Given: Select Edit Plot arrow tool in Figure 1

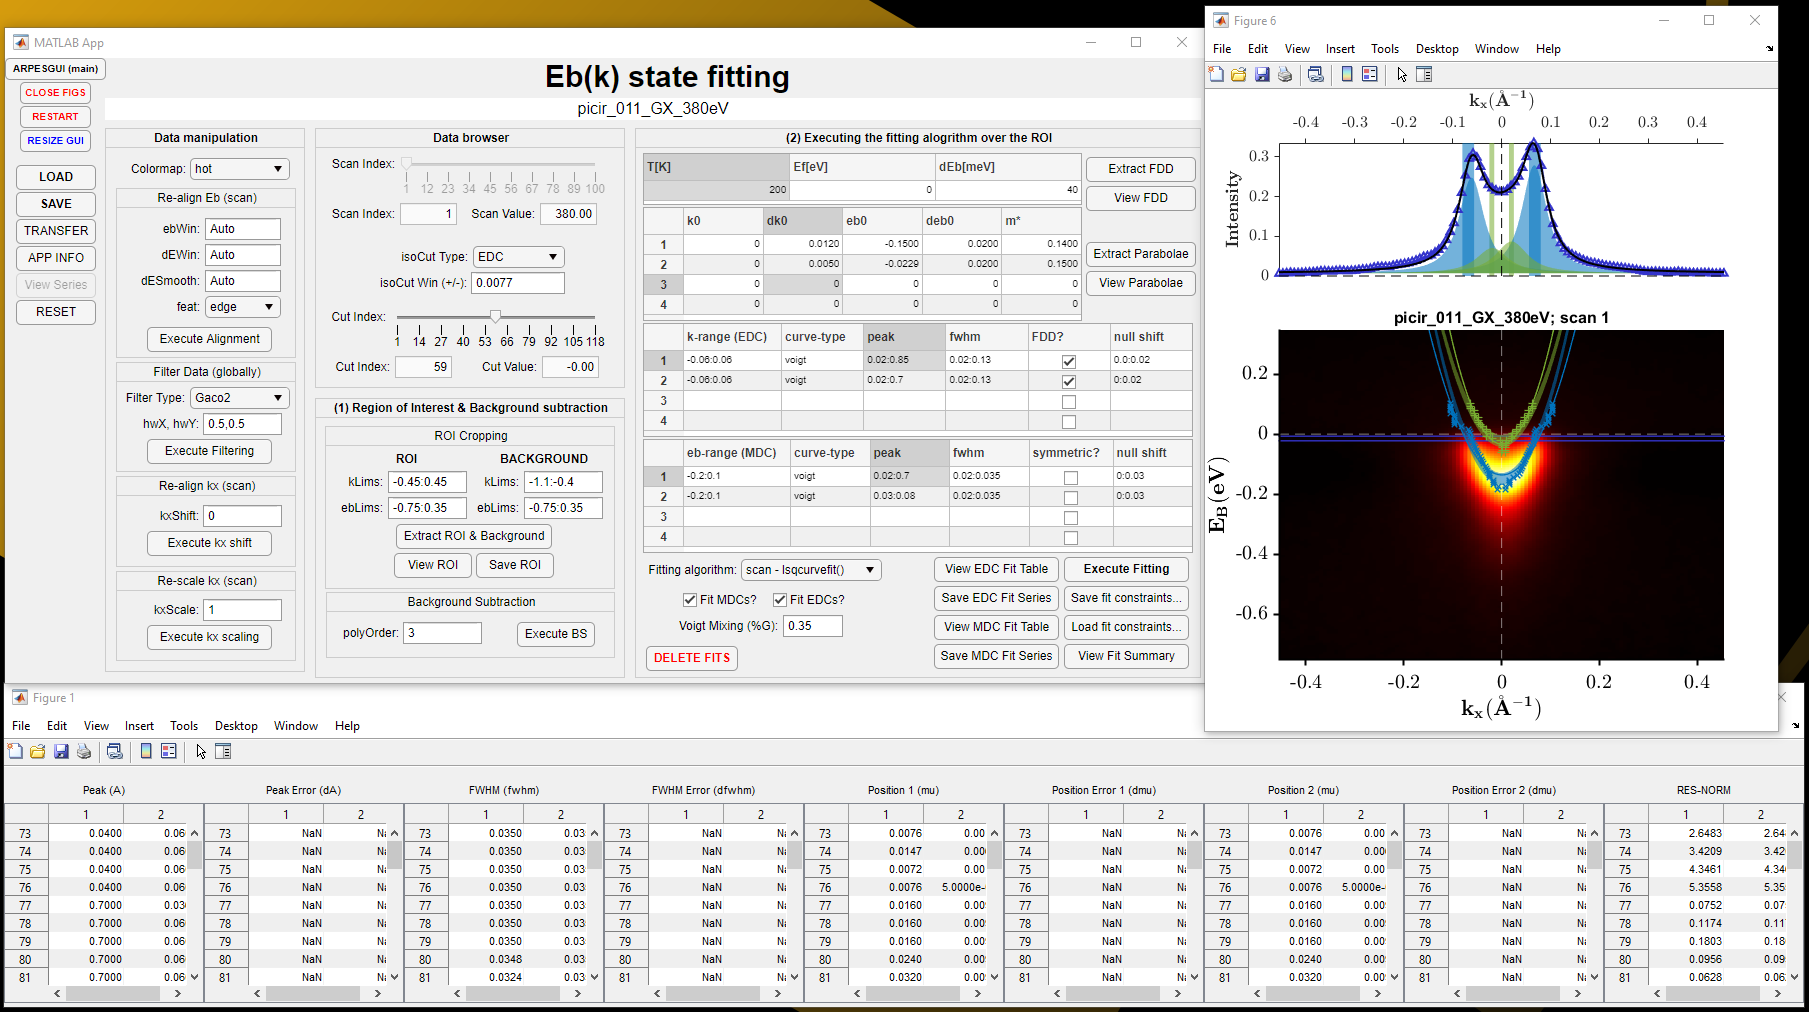Looking at the screenshot, I should click(201, 751).
